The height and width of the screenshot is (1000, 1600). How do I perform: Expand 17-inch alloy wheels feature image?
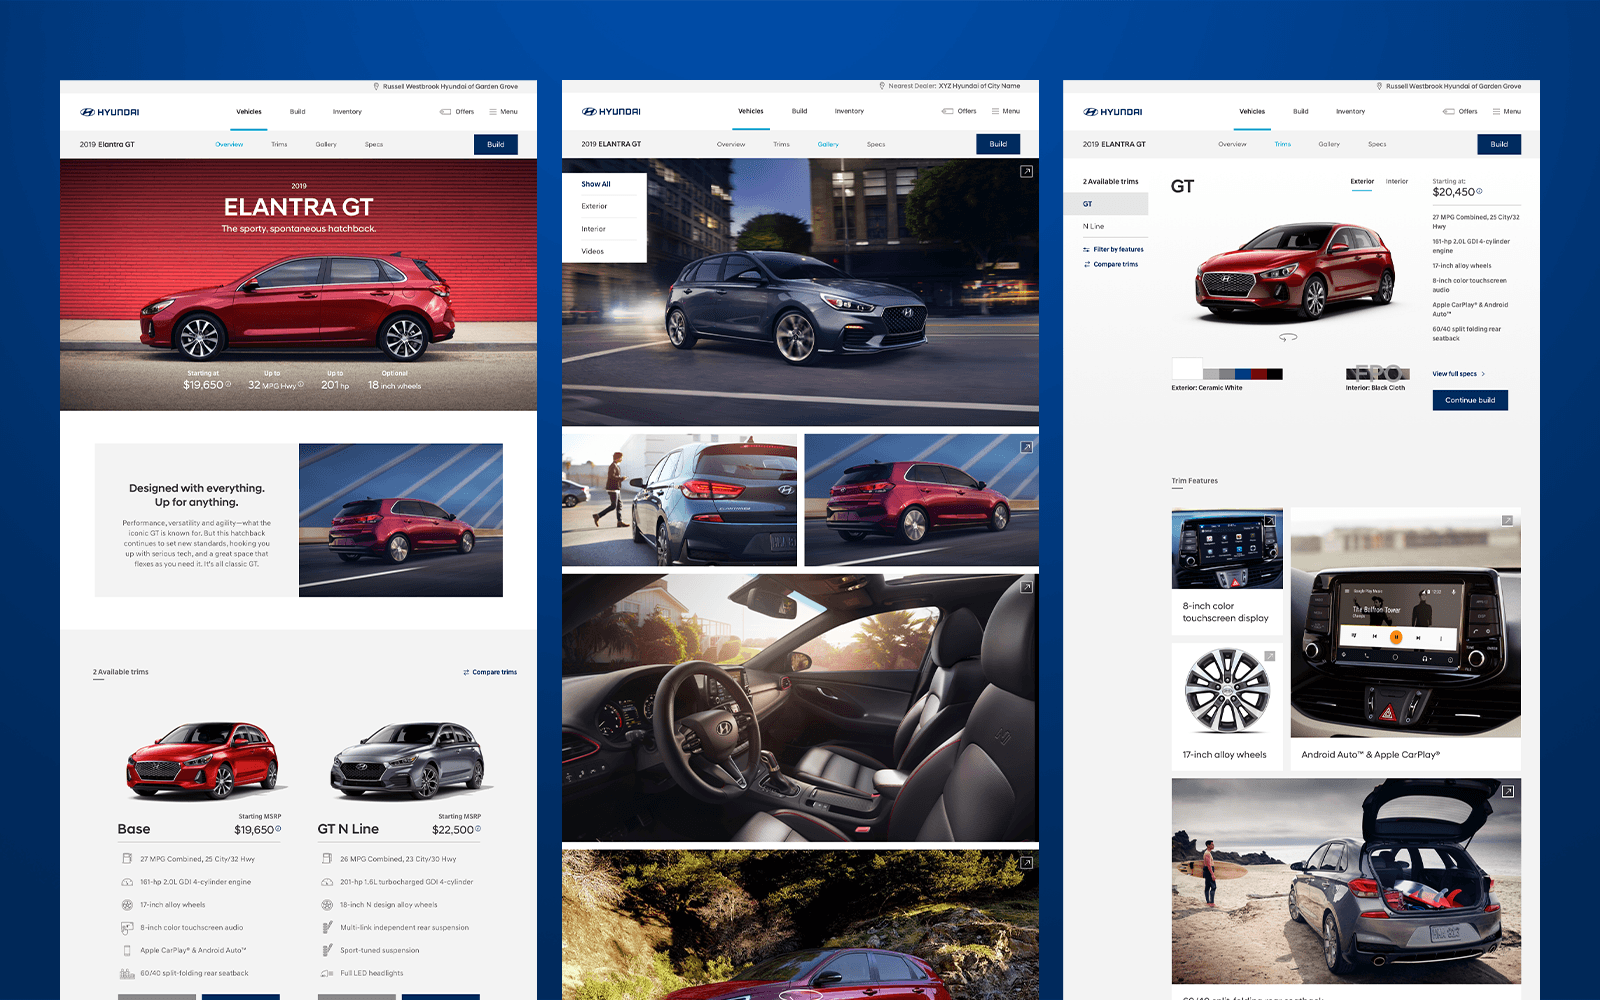point(1270,656)
